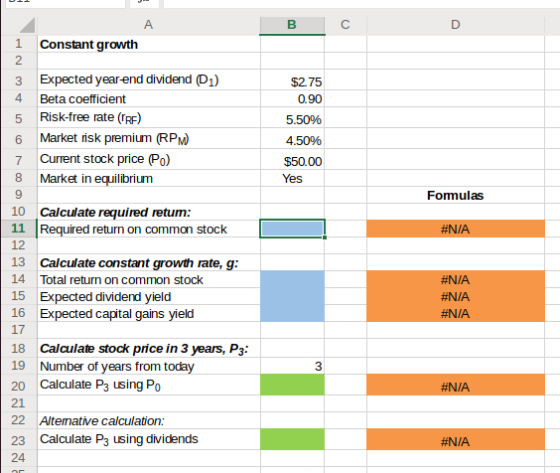Viewport: 560px width, 473px height.
Task: Select row 23 header
Action: pos(19,439)
